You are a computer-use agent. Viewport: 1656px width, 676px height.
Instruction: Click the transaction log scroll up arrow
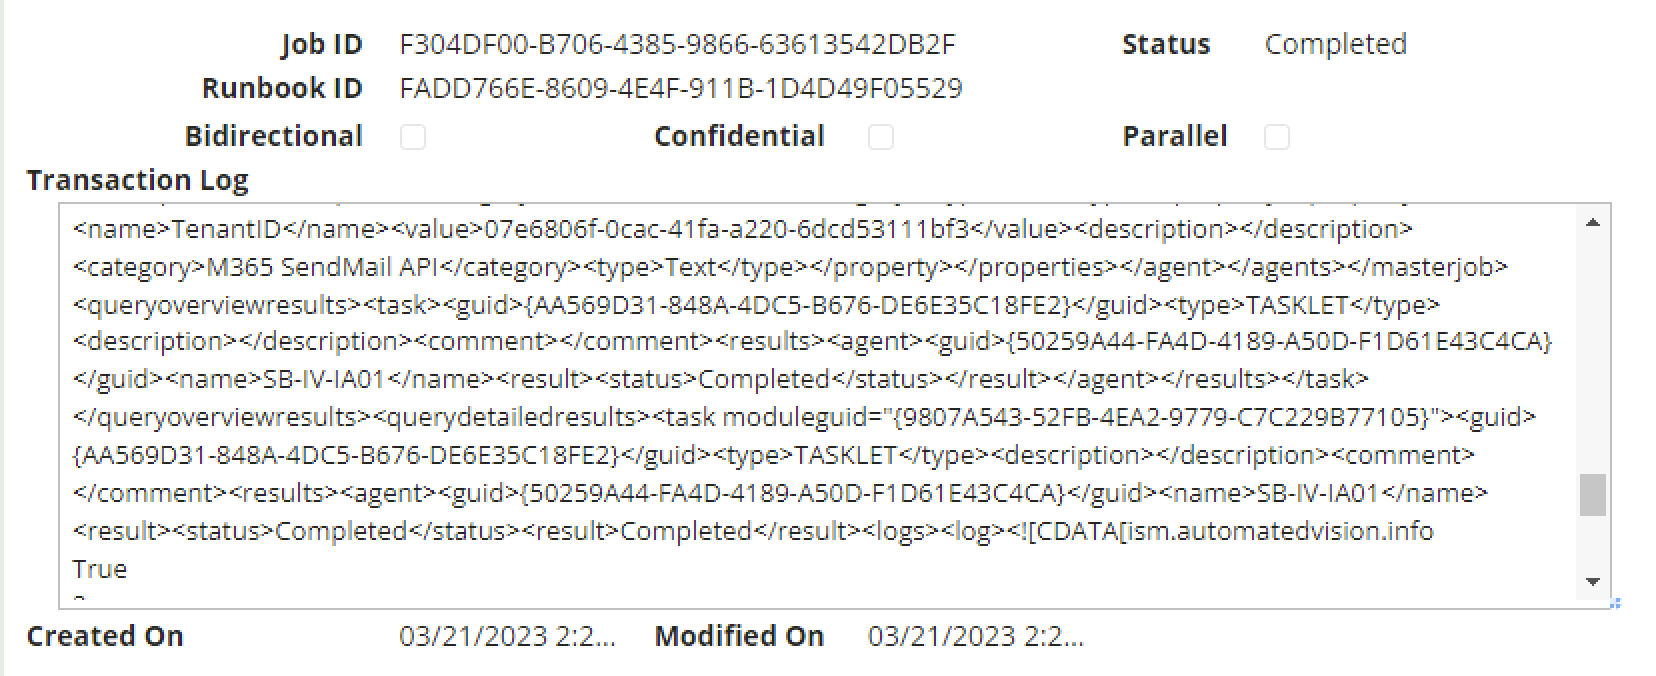click(x=1593, y=222)
